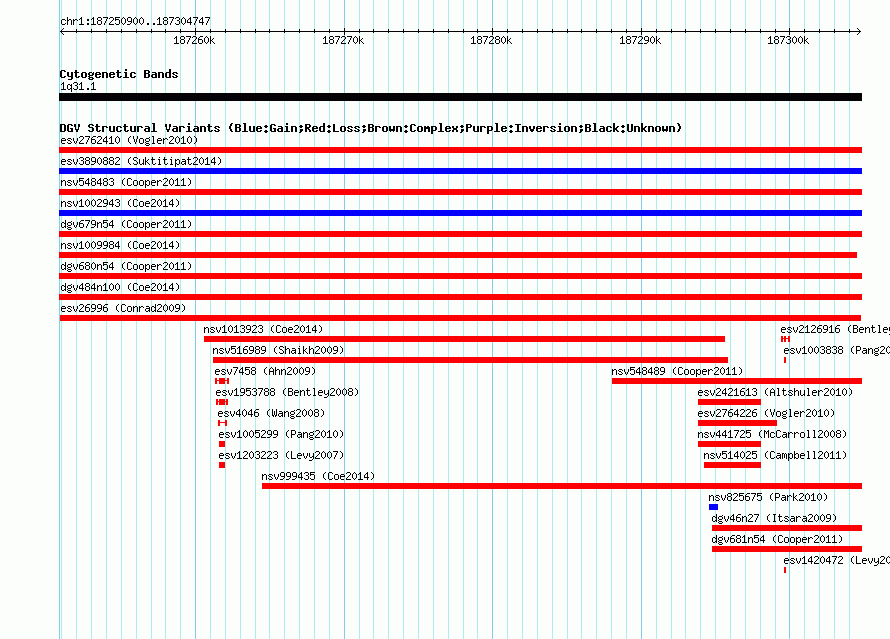Click the black 1q31.1 cytogenetic band bar

point(460,97)
